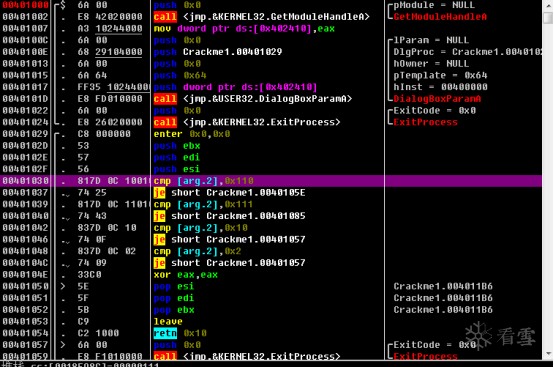Click the lParam = NULL comment
Image resolution: width=554 pixels, height=367 pixels.
(x=431, y=40)
